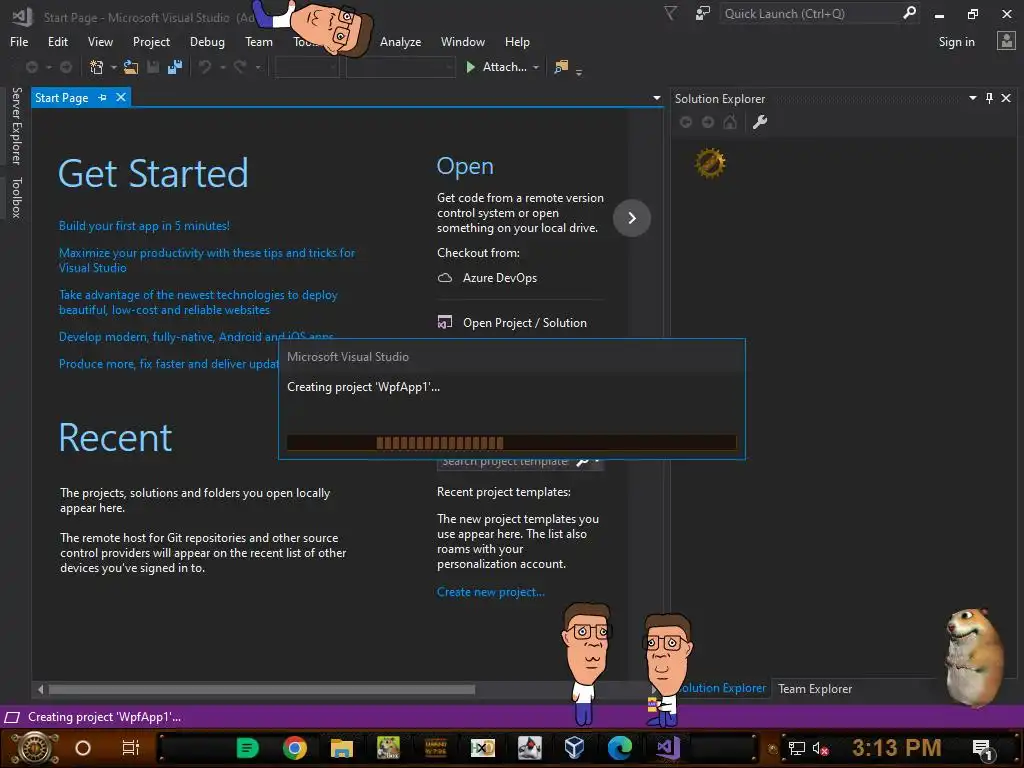The height and width of the screenshot is (768, 1024).
Task: Open the New Project button dropdown arrow
Action: (114, 67)
